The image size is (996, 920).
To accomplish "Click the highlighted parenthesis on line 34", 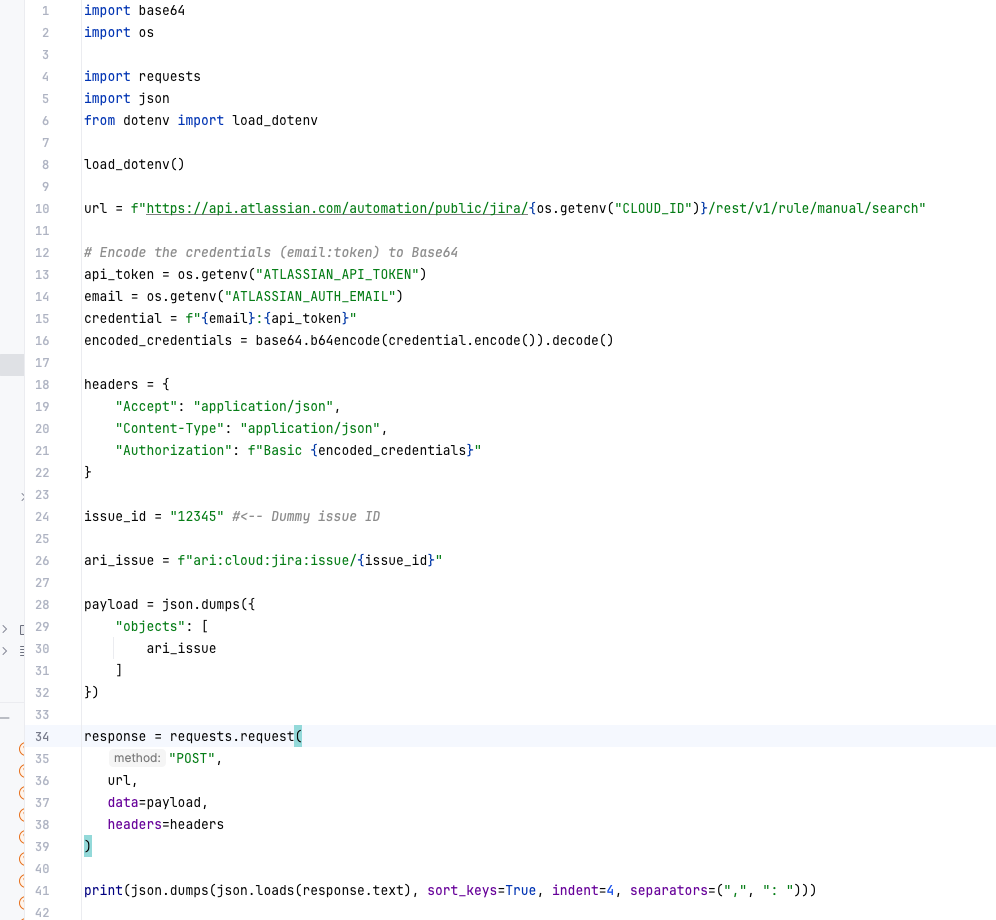I will click(297, 736).
